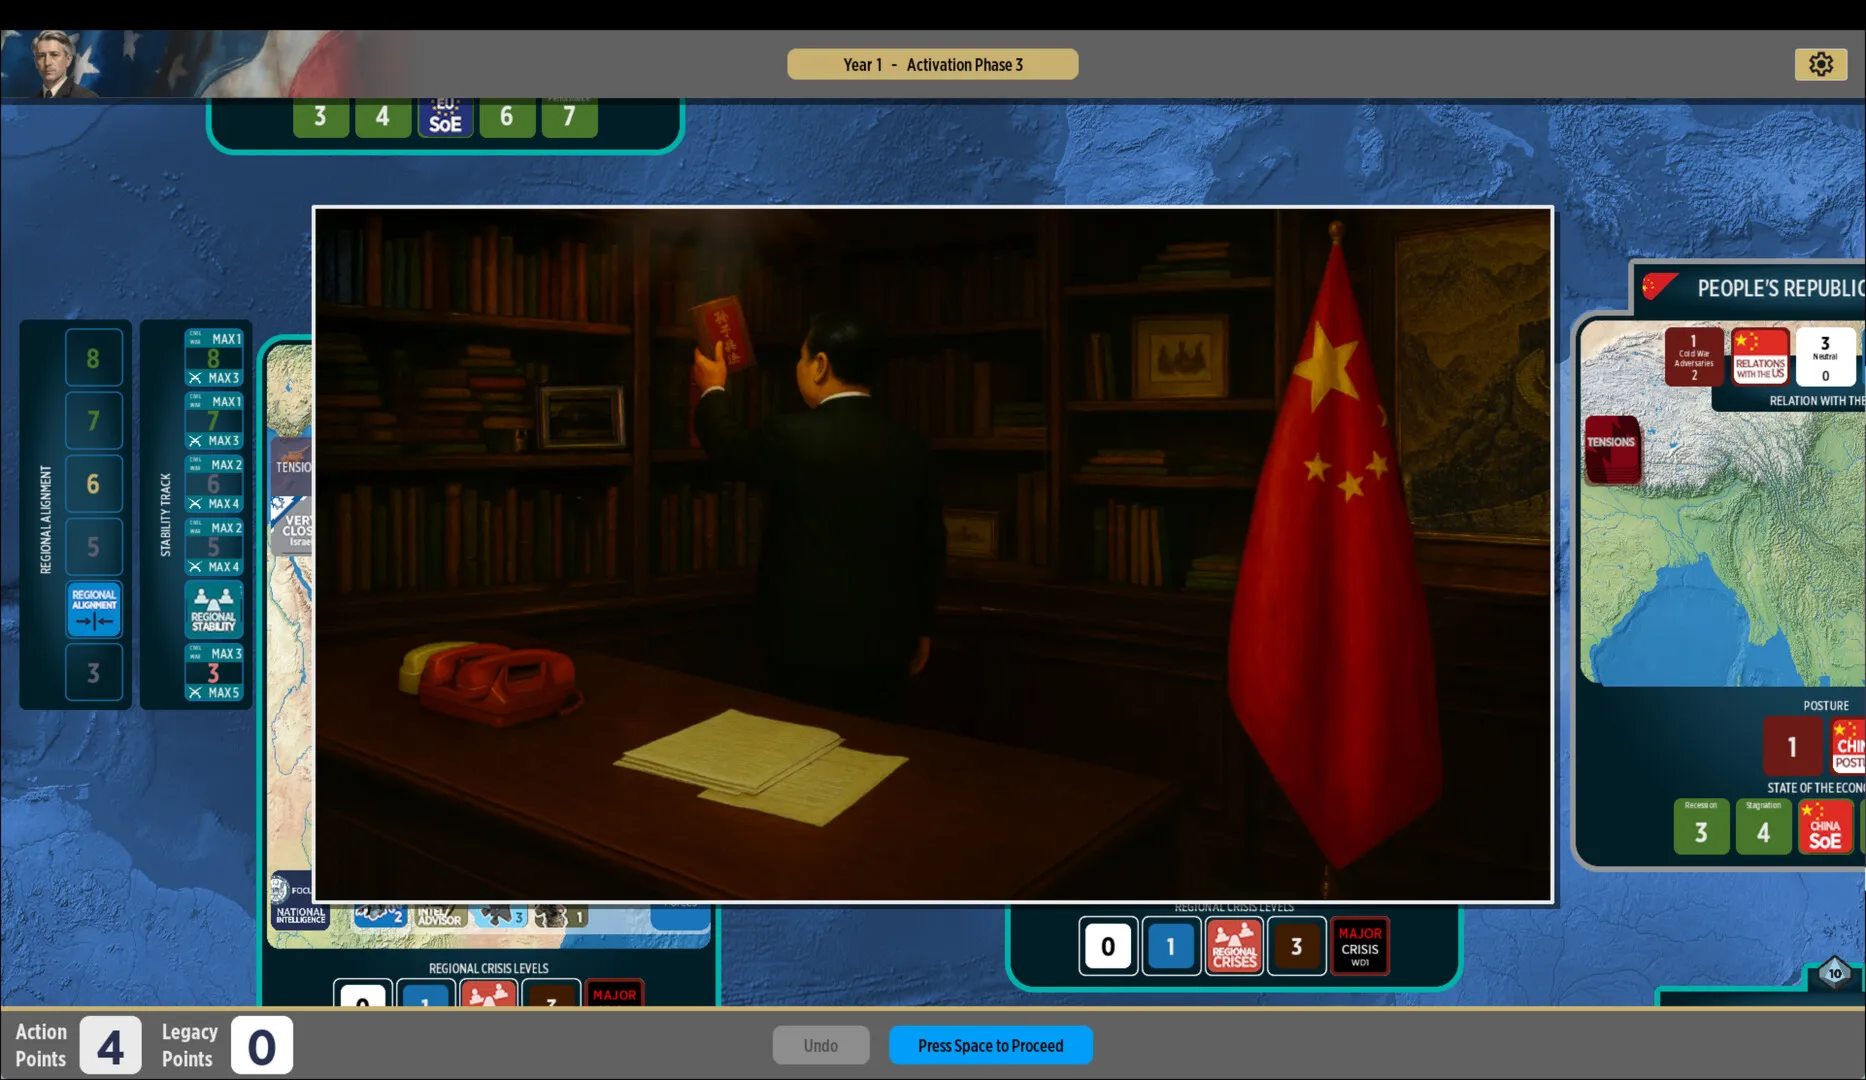Select the EU SoE marker
This screenshot has height=1080, width=1866.
445,116
